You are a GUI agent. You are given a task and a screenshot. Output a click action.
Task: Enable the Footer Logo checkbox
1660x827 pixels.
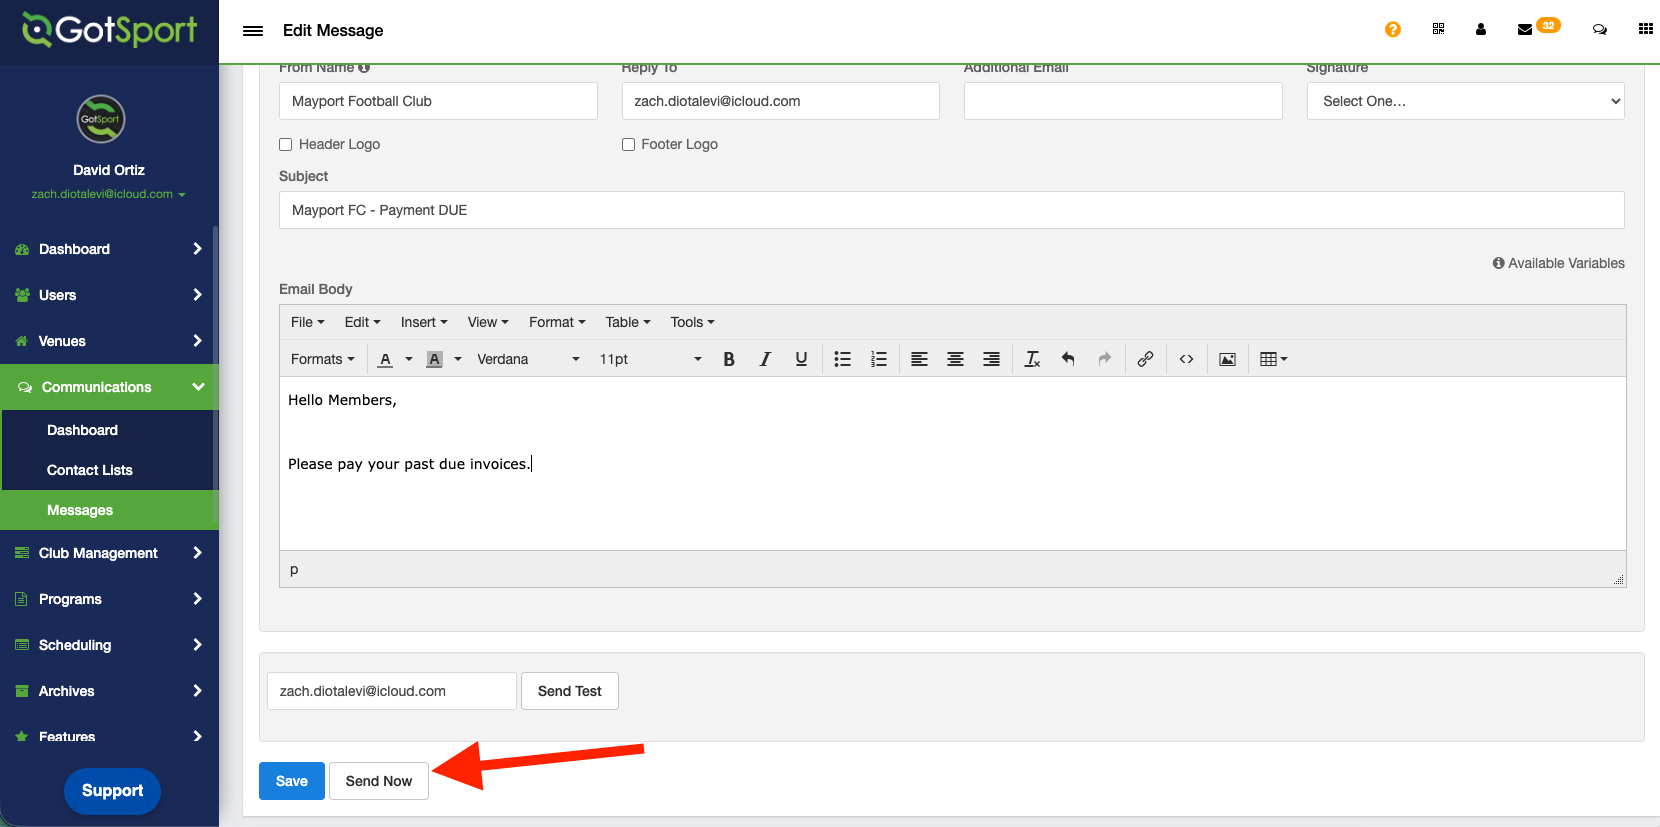pyautogui.click(x=628, y=144)
